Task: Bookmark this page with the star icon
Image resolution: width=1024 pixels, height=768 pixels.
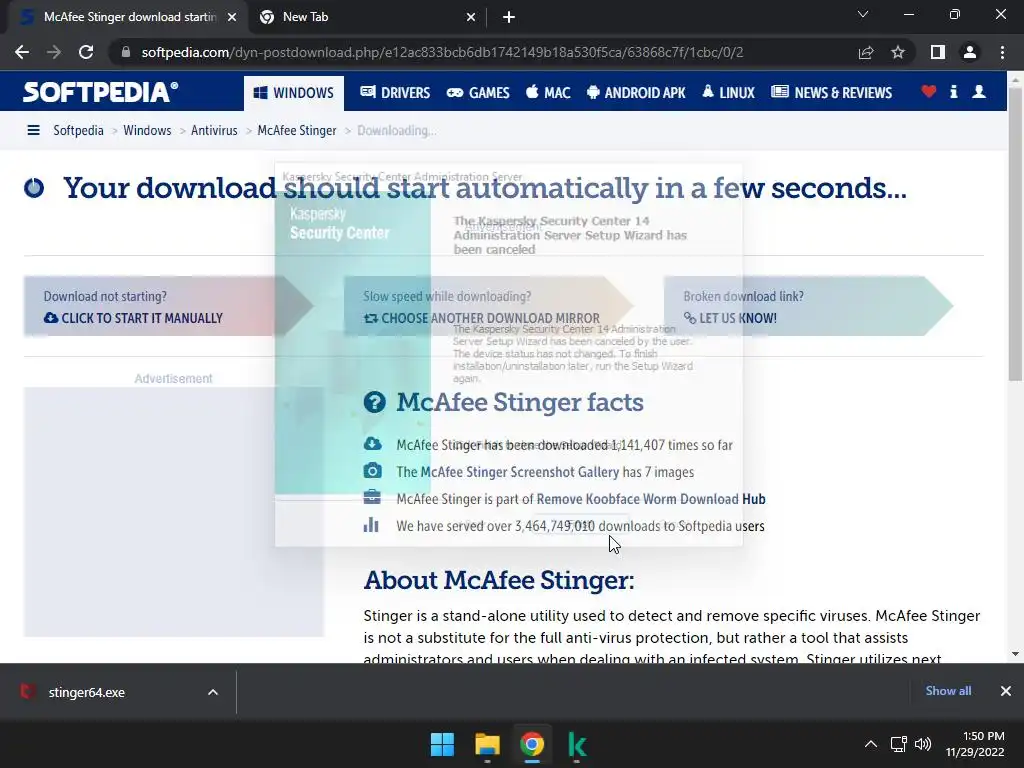Action: 898,52
